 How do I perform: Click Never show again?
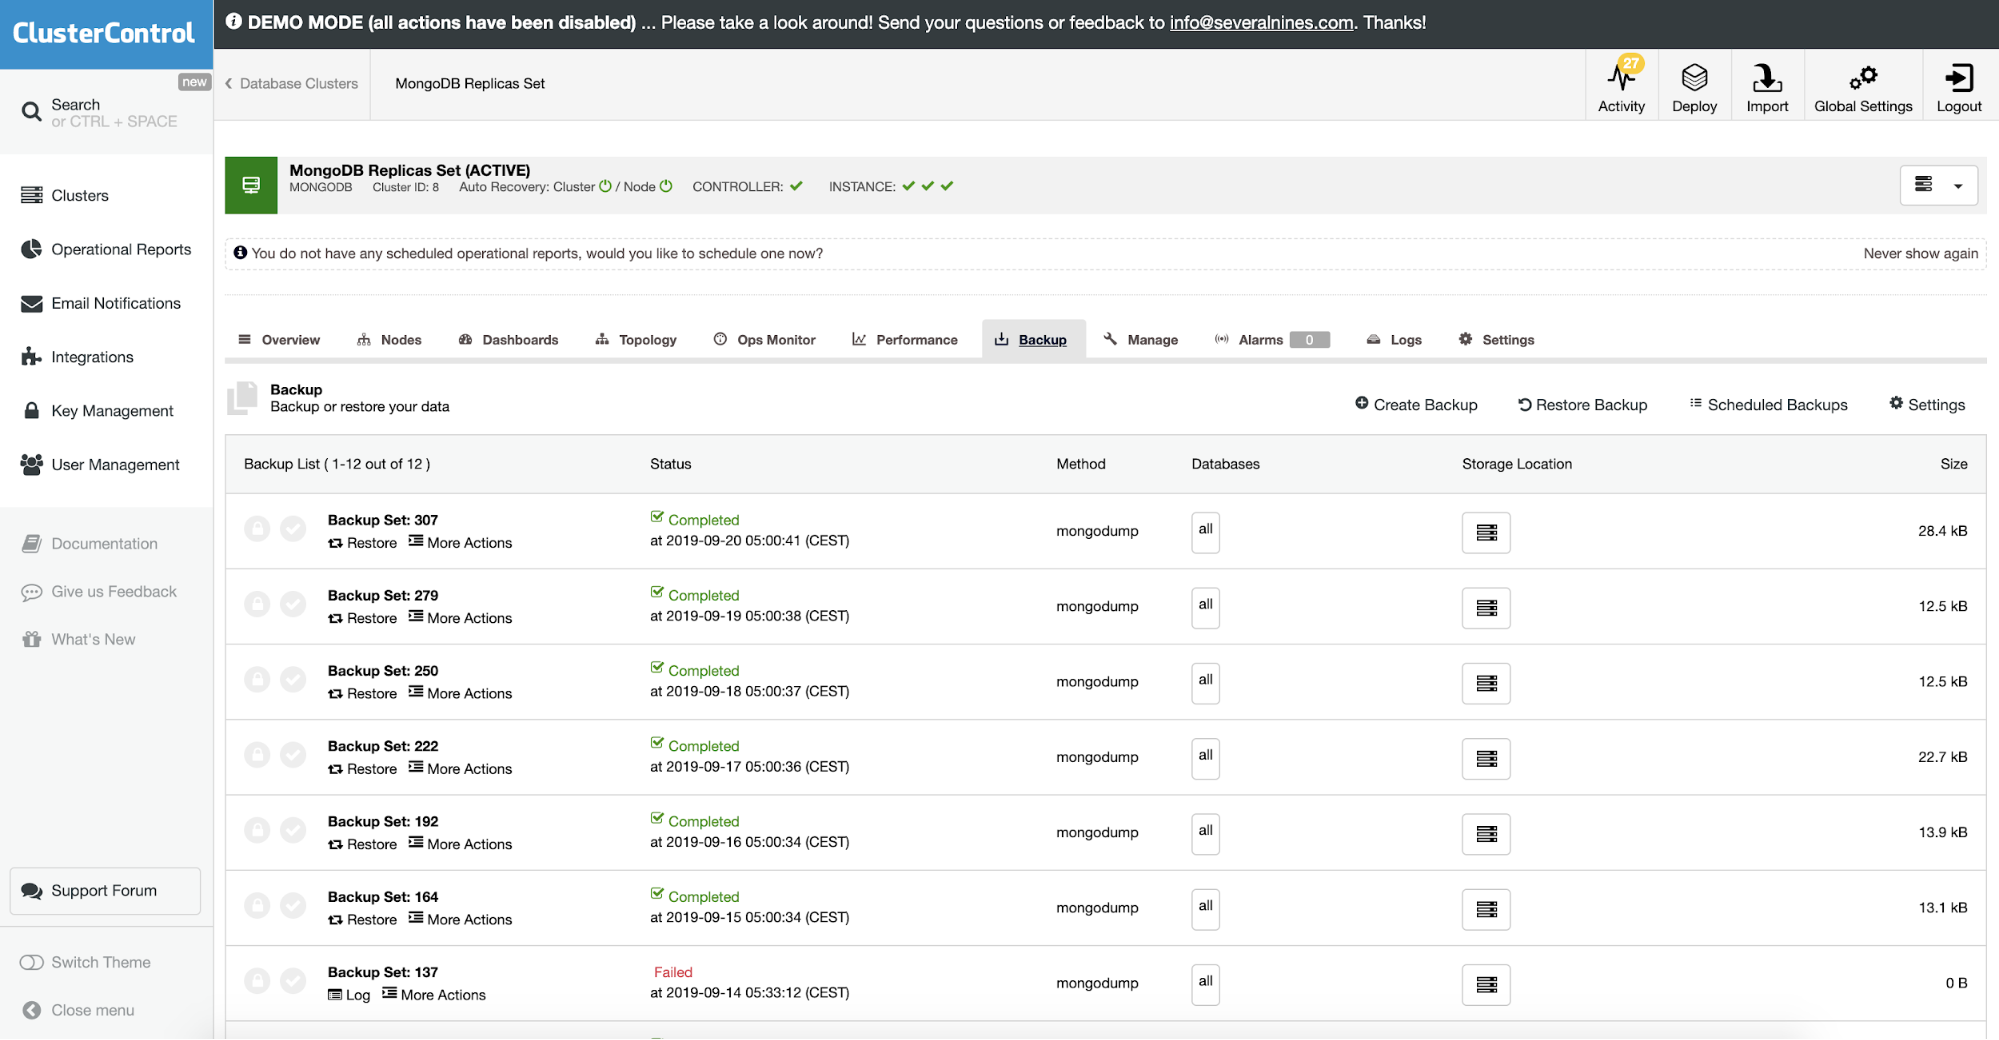pyautogui.click(x=1920, y=254)
